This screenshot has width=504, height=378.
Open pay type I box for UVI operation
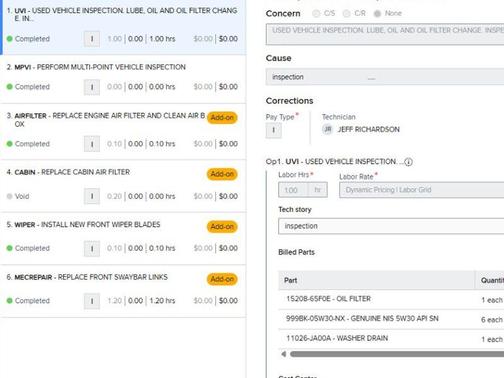(x=92, y=39)
